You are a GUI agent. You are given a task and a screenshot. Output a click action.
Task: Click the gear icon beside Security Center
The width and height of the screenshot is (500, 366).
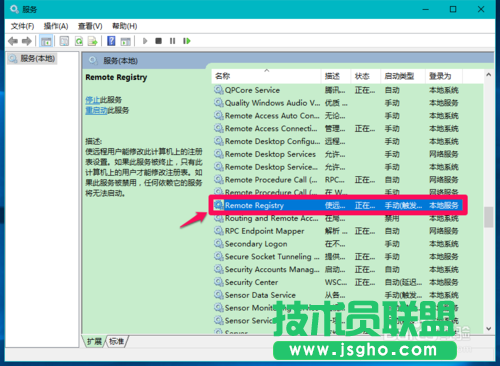click(219, 282)
